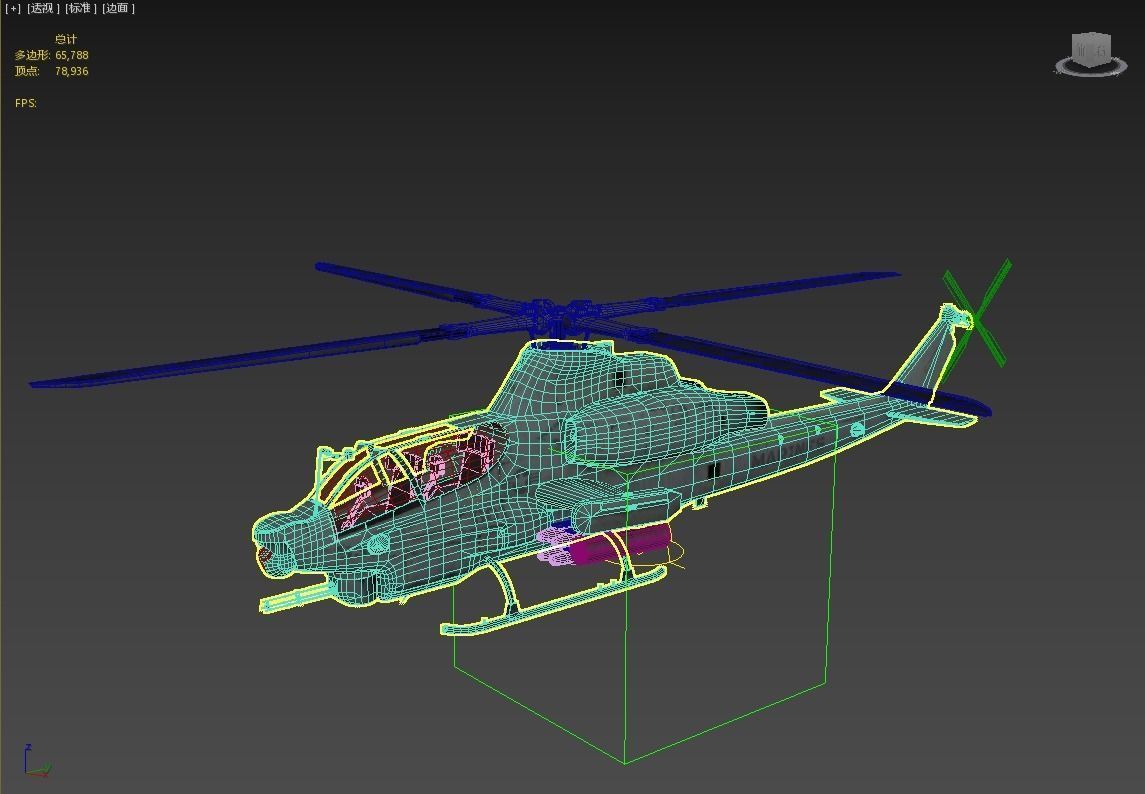Click the ViewCube navigation widget
The image size is (1145, 794).
[1091, 54]
